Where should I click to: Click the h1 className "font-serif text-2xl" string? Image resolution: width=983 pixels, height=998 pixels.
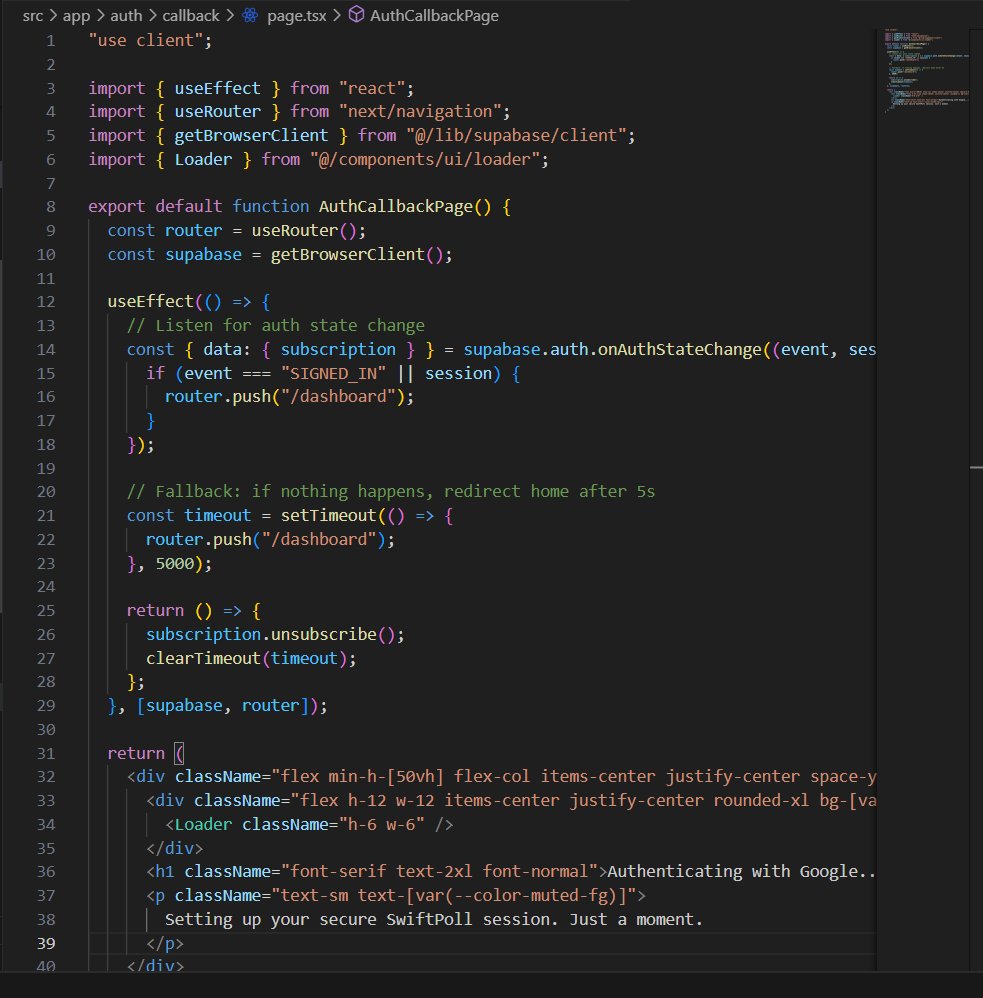439,872
